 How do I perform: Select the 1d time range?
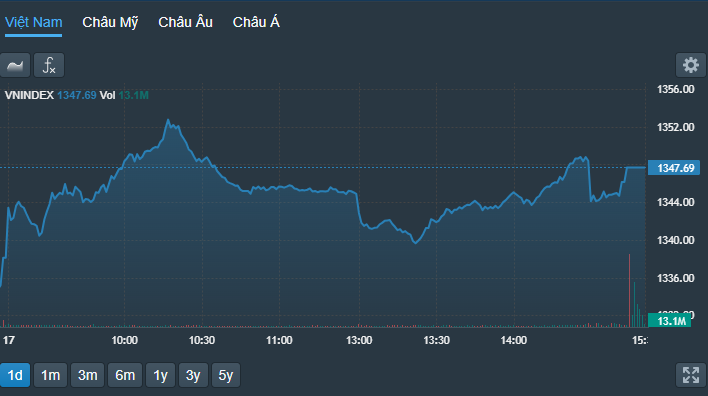click(15, 375)
